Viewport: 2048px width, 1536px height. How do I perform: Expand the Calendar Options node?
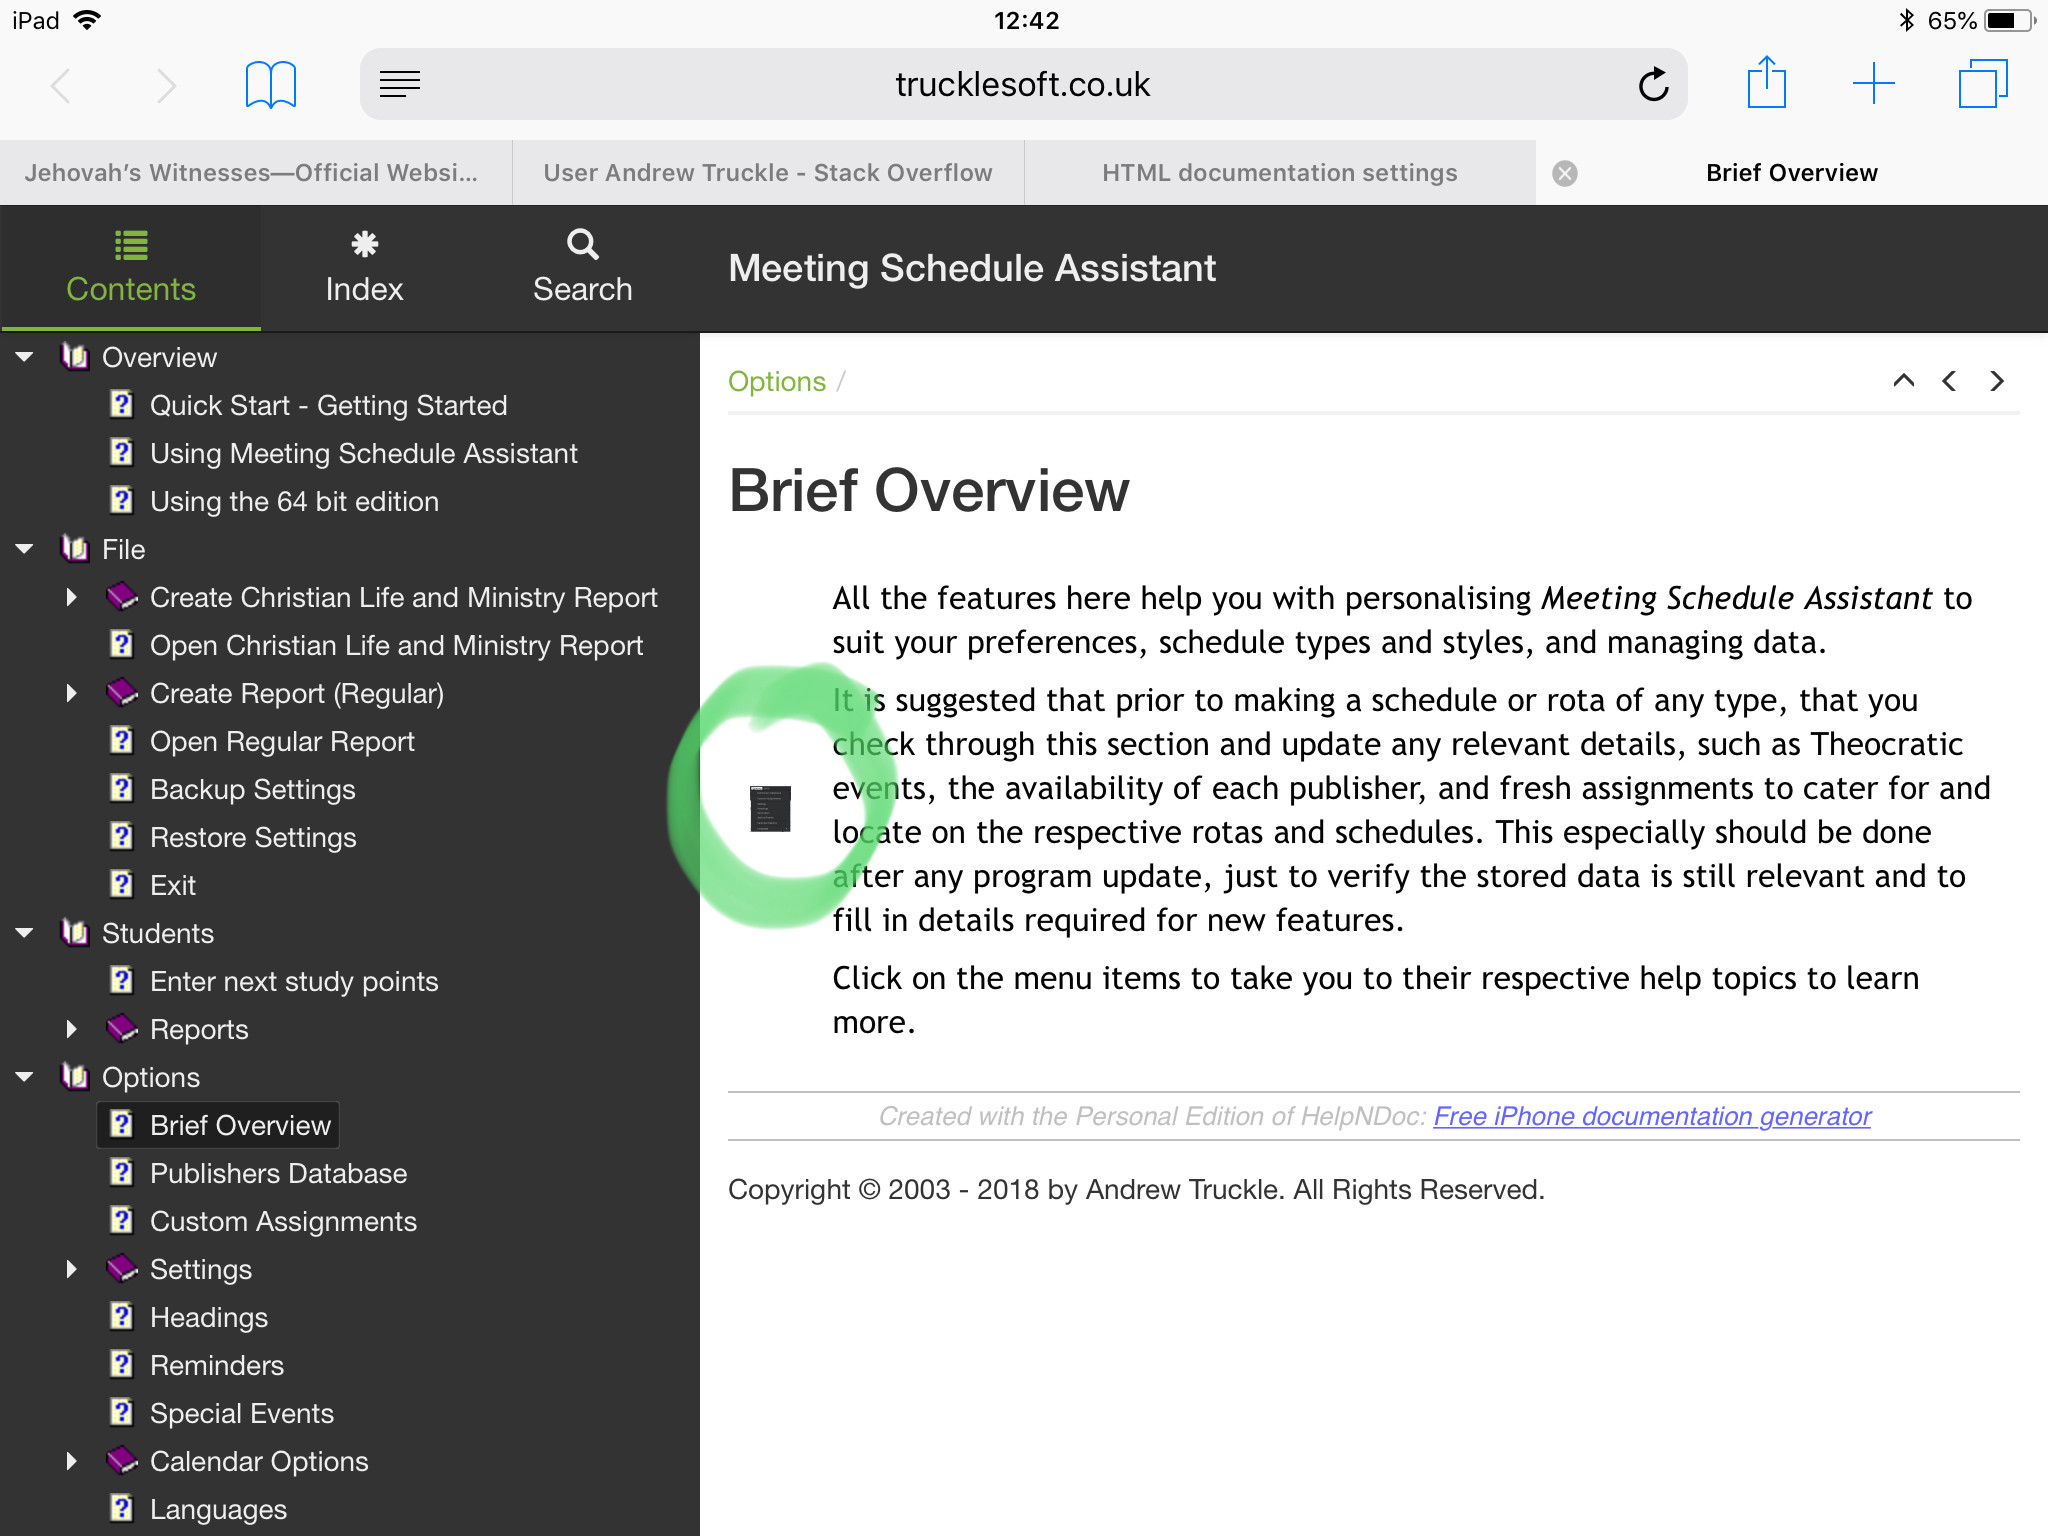(x=71, y=1461)
